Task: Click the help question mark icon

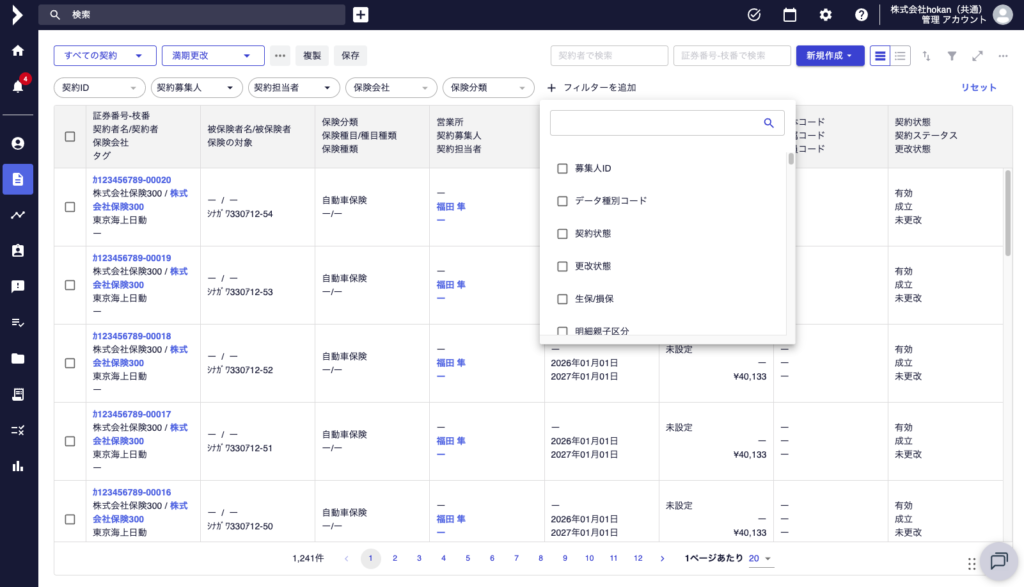Action: [861, 15]
